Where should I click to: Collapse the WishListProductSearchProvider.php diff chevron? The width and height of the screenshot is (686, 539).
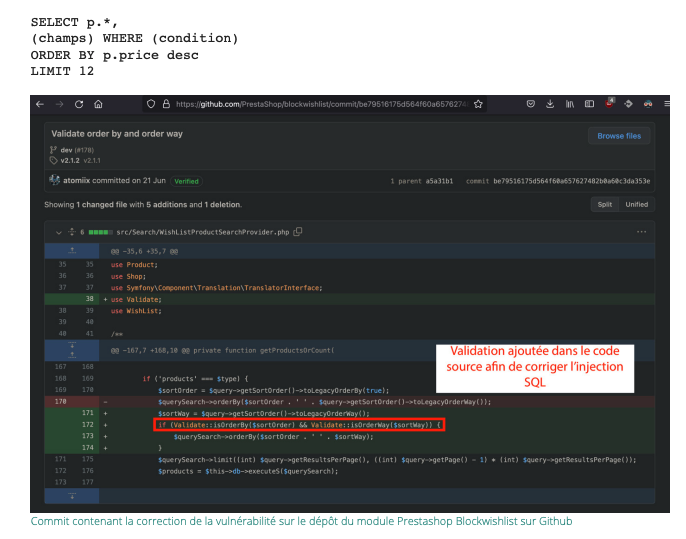59,232
